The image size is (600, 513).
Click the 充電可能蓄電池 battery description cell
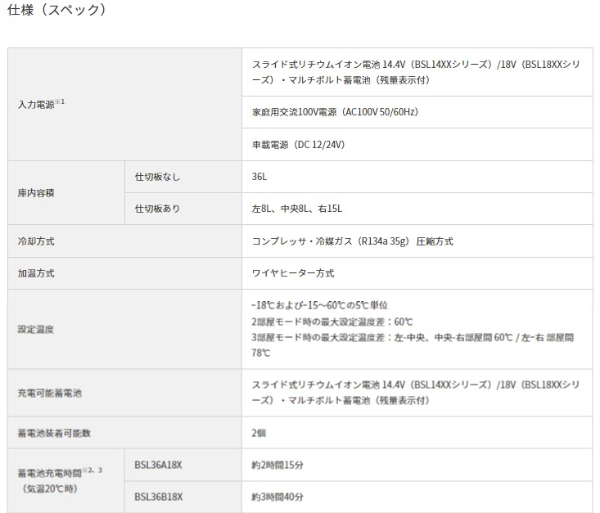pos(417,393)
